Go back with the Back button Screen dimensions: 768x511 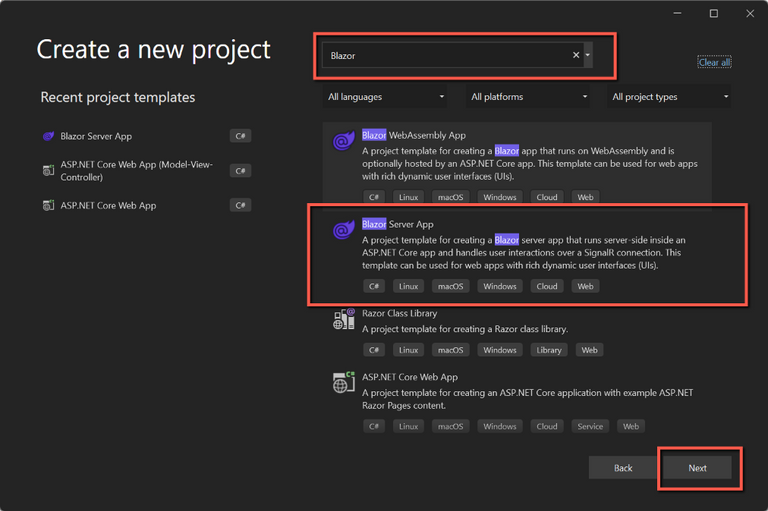(623, 468)
